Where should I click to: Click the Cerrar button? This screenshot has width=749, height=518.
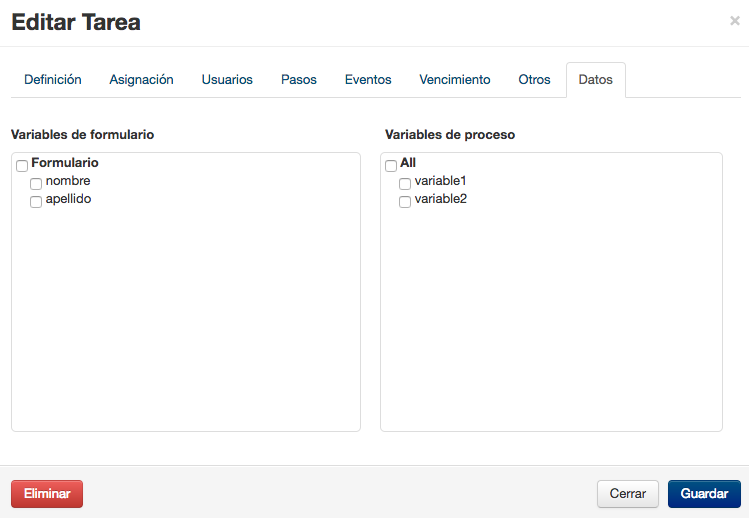coord(628,494)
